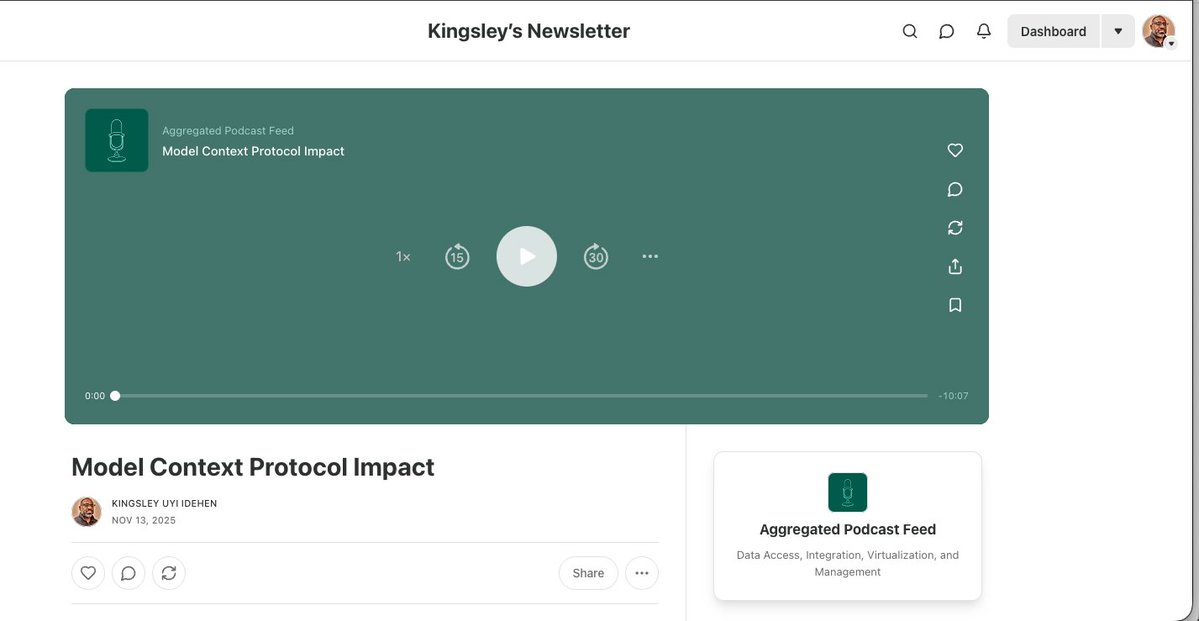This screenshot has height=621, width=1199.
Task: Click the playback progress bar to seek
Action: click(520, 395)
